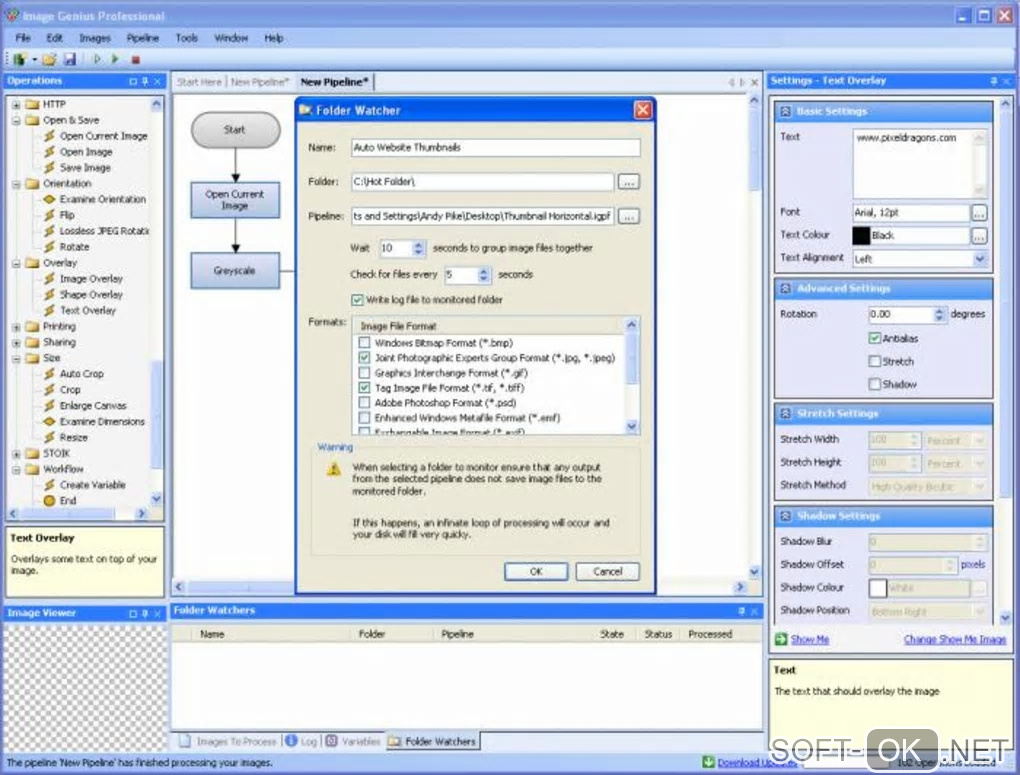
Task: Open the Text Alignment dropdown
Action: (x=980, y=259)
